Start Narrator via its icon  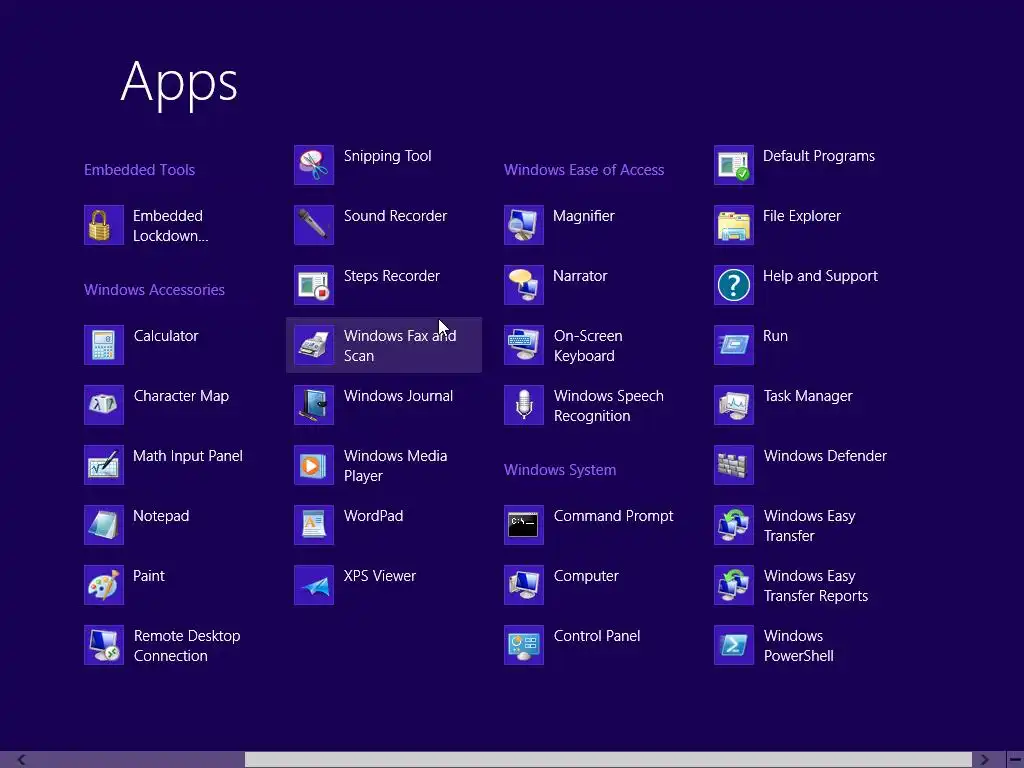point(524,285)
